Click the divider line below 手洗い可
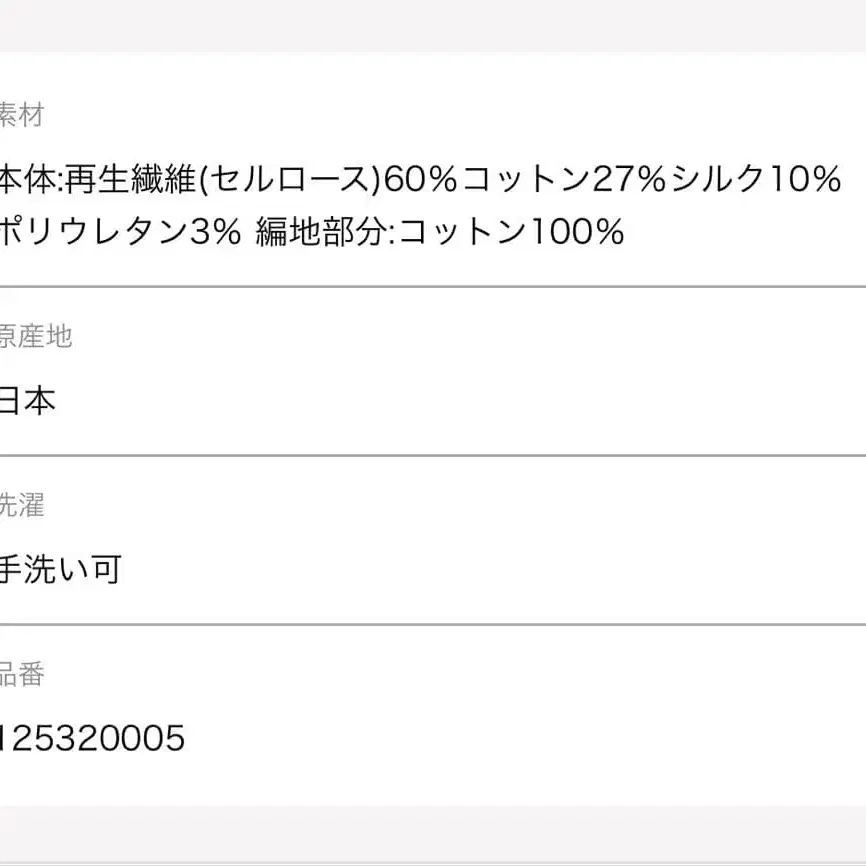The width and height of the screenshot is (866, 866). pos(433,624)
